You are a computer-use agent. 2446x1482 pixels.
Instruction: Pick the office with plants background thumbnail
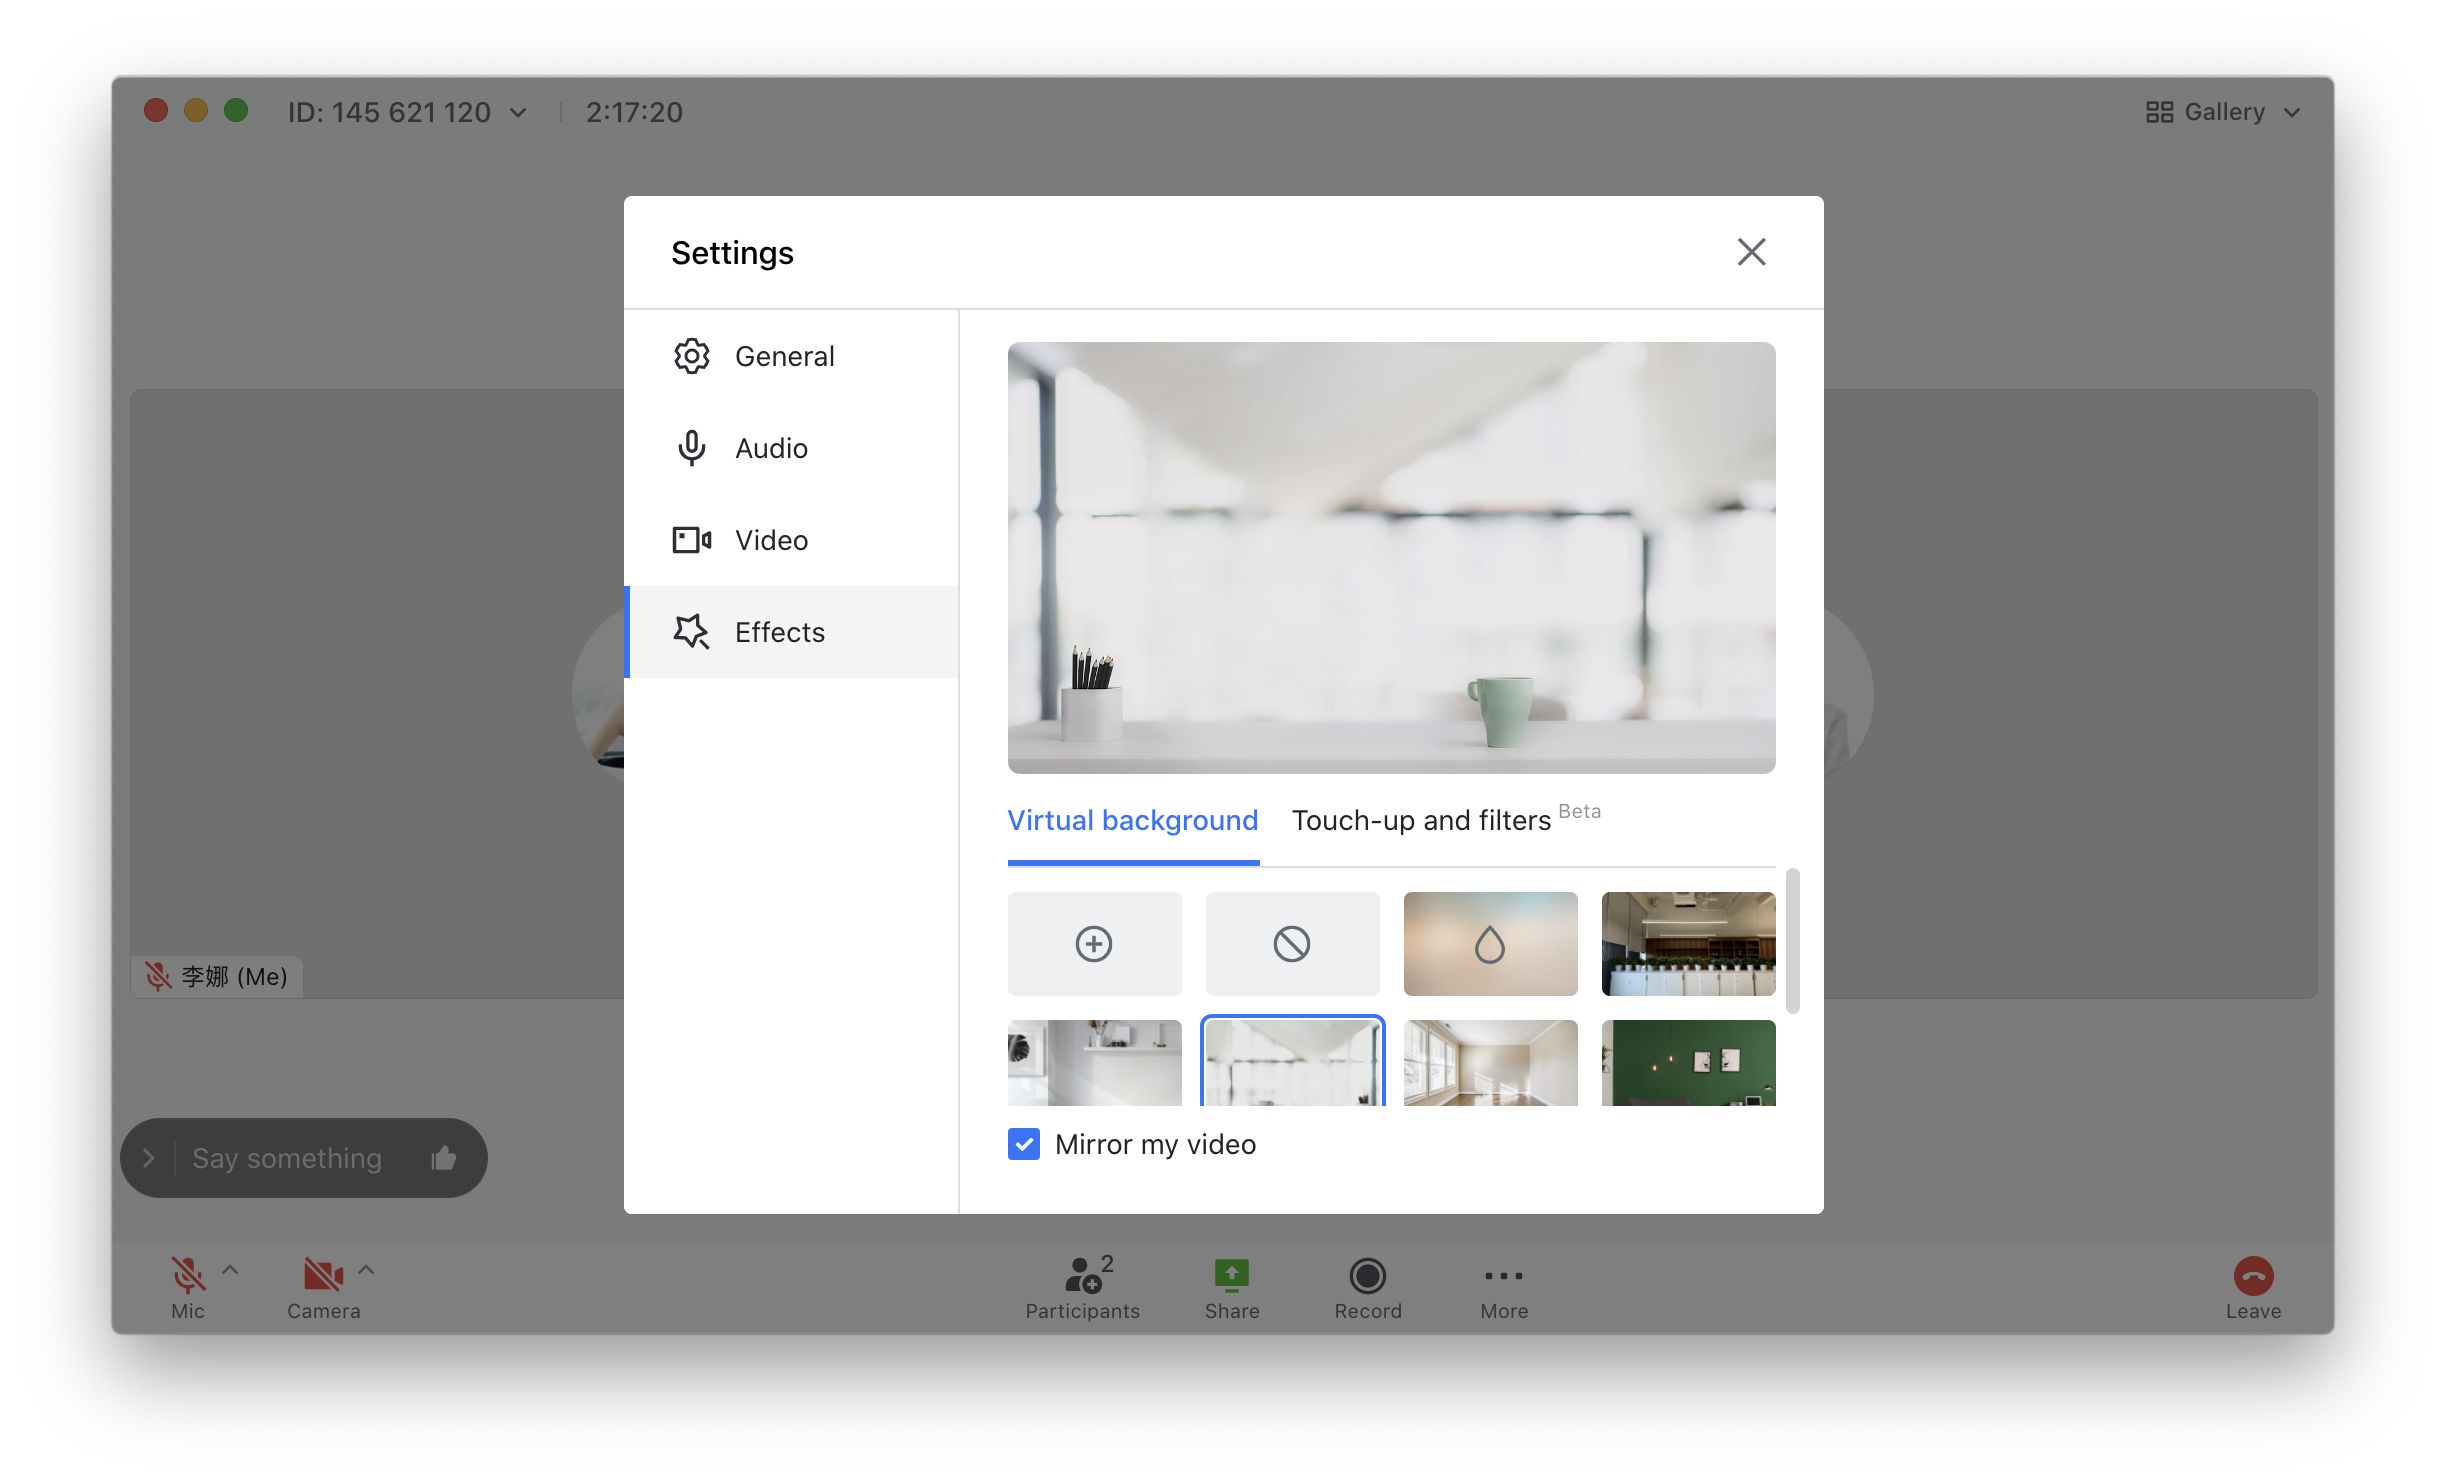[x=1688, y=943]
